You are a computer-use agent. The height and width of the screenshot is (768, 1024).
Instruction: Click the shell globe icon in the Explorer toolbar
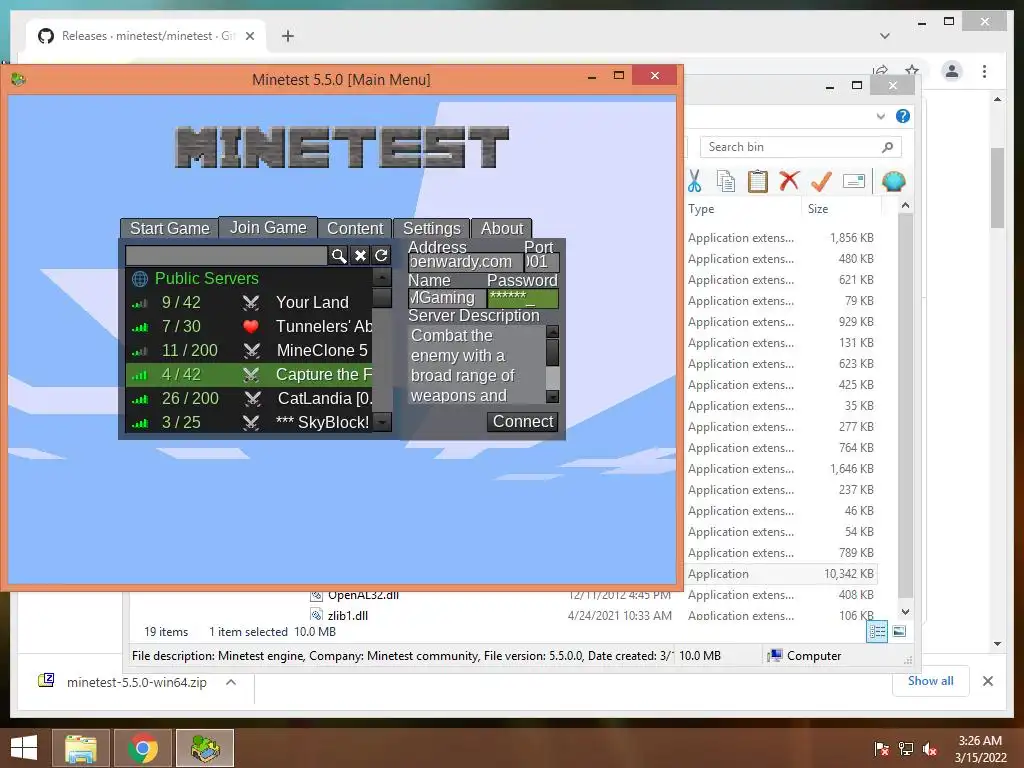(x=893, y=181)
